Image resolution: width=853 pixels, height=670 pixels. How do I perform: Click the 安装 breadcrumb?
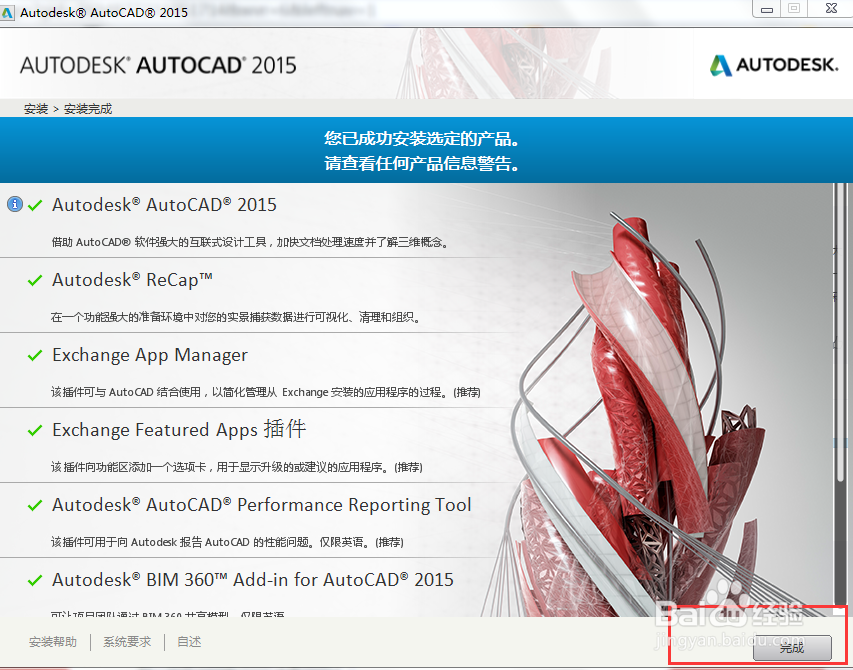click(36, 109)
